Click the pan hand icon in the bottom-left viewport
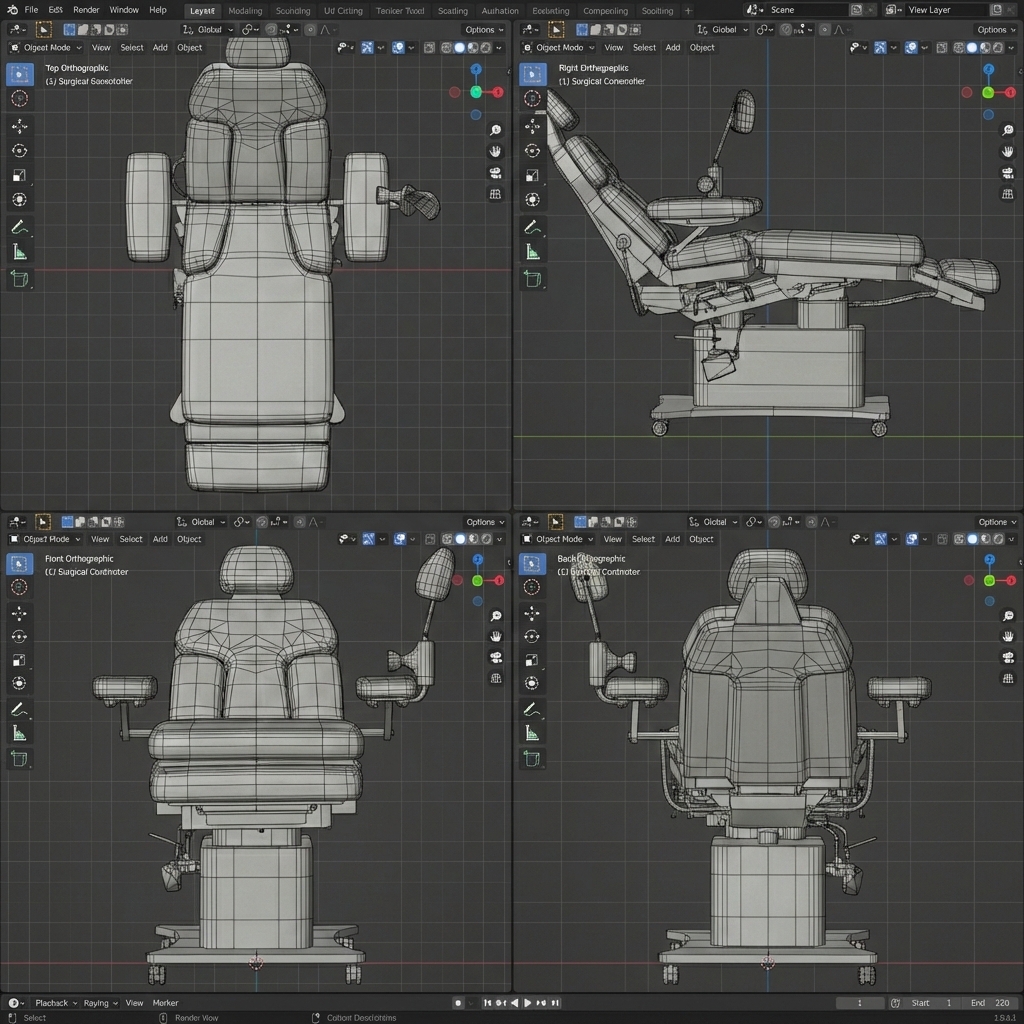This screenshot has width=1024, height=1024. pos(495,635)
